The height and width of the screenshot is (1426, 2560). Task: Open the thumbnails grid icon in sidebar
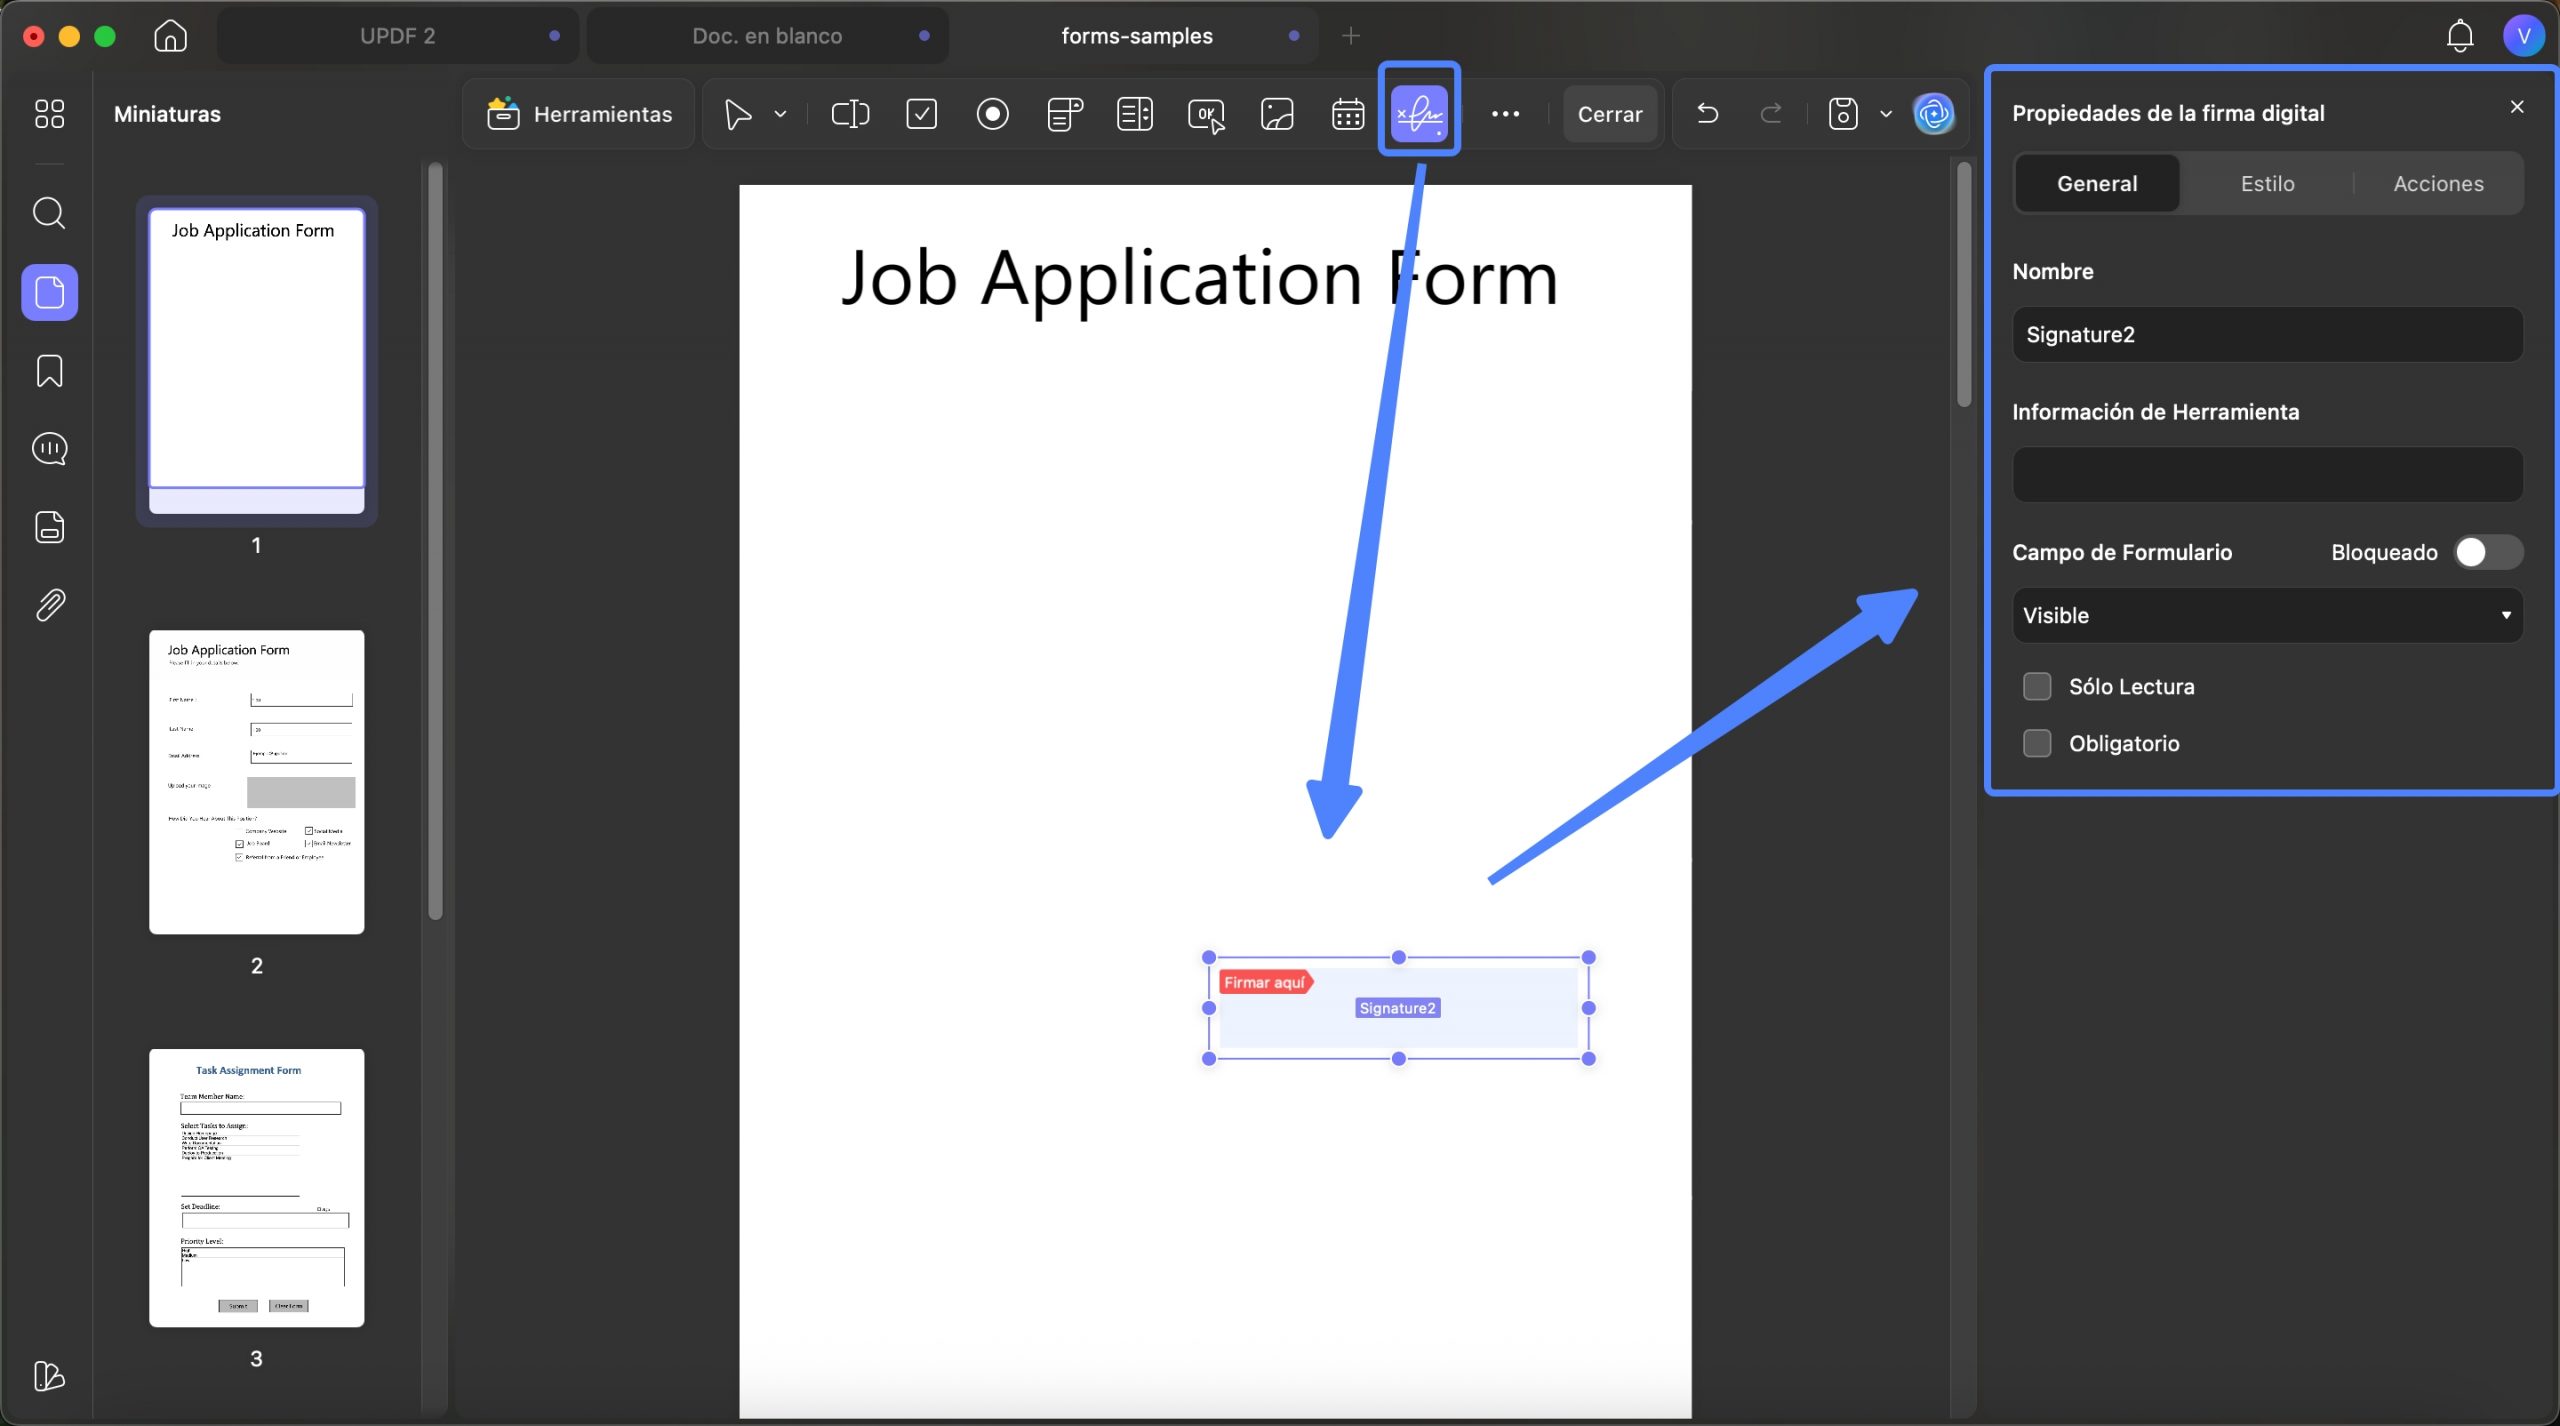(x=49, y=114)
